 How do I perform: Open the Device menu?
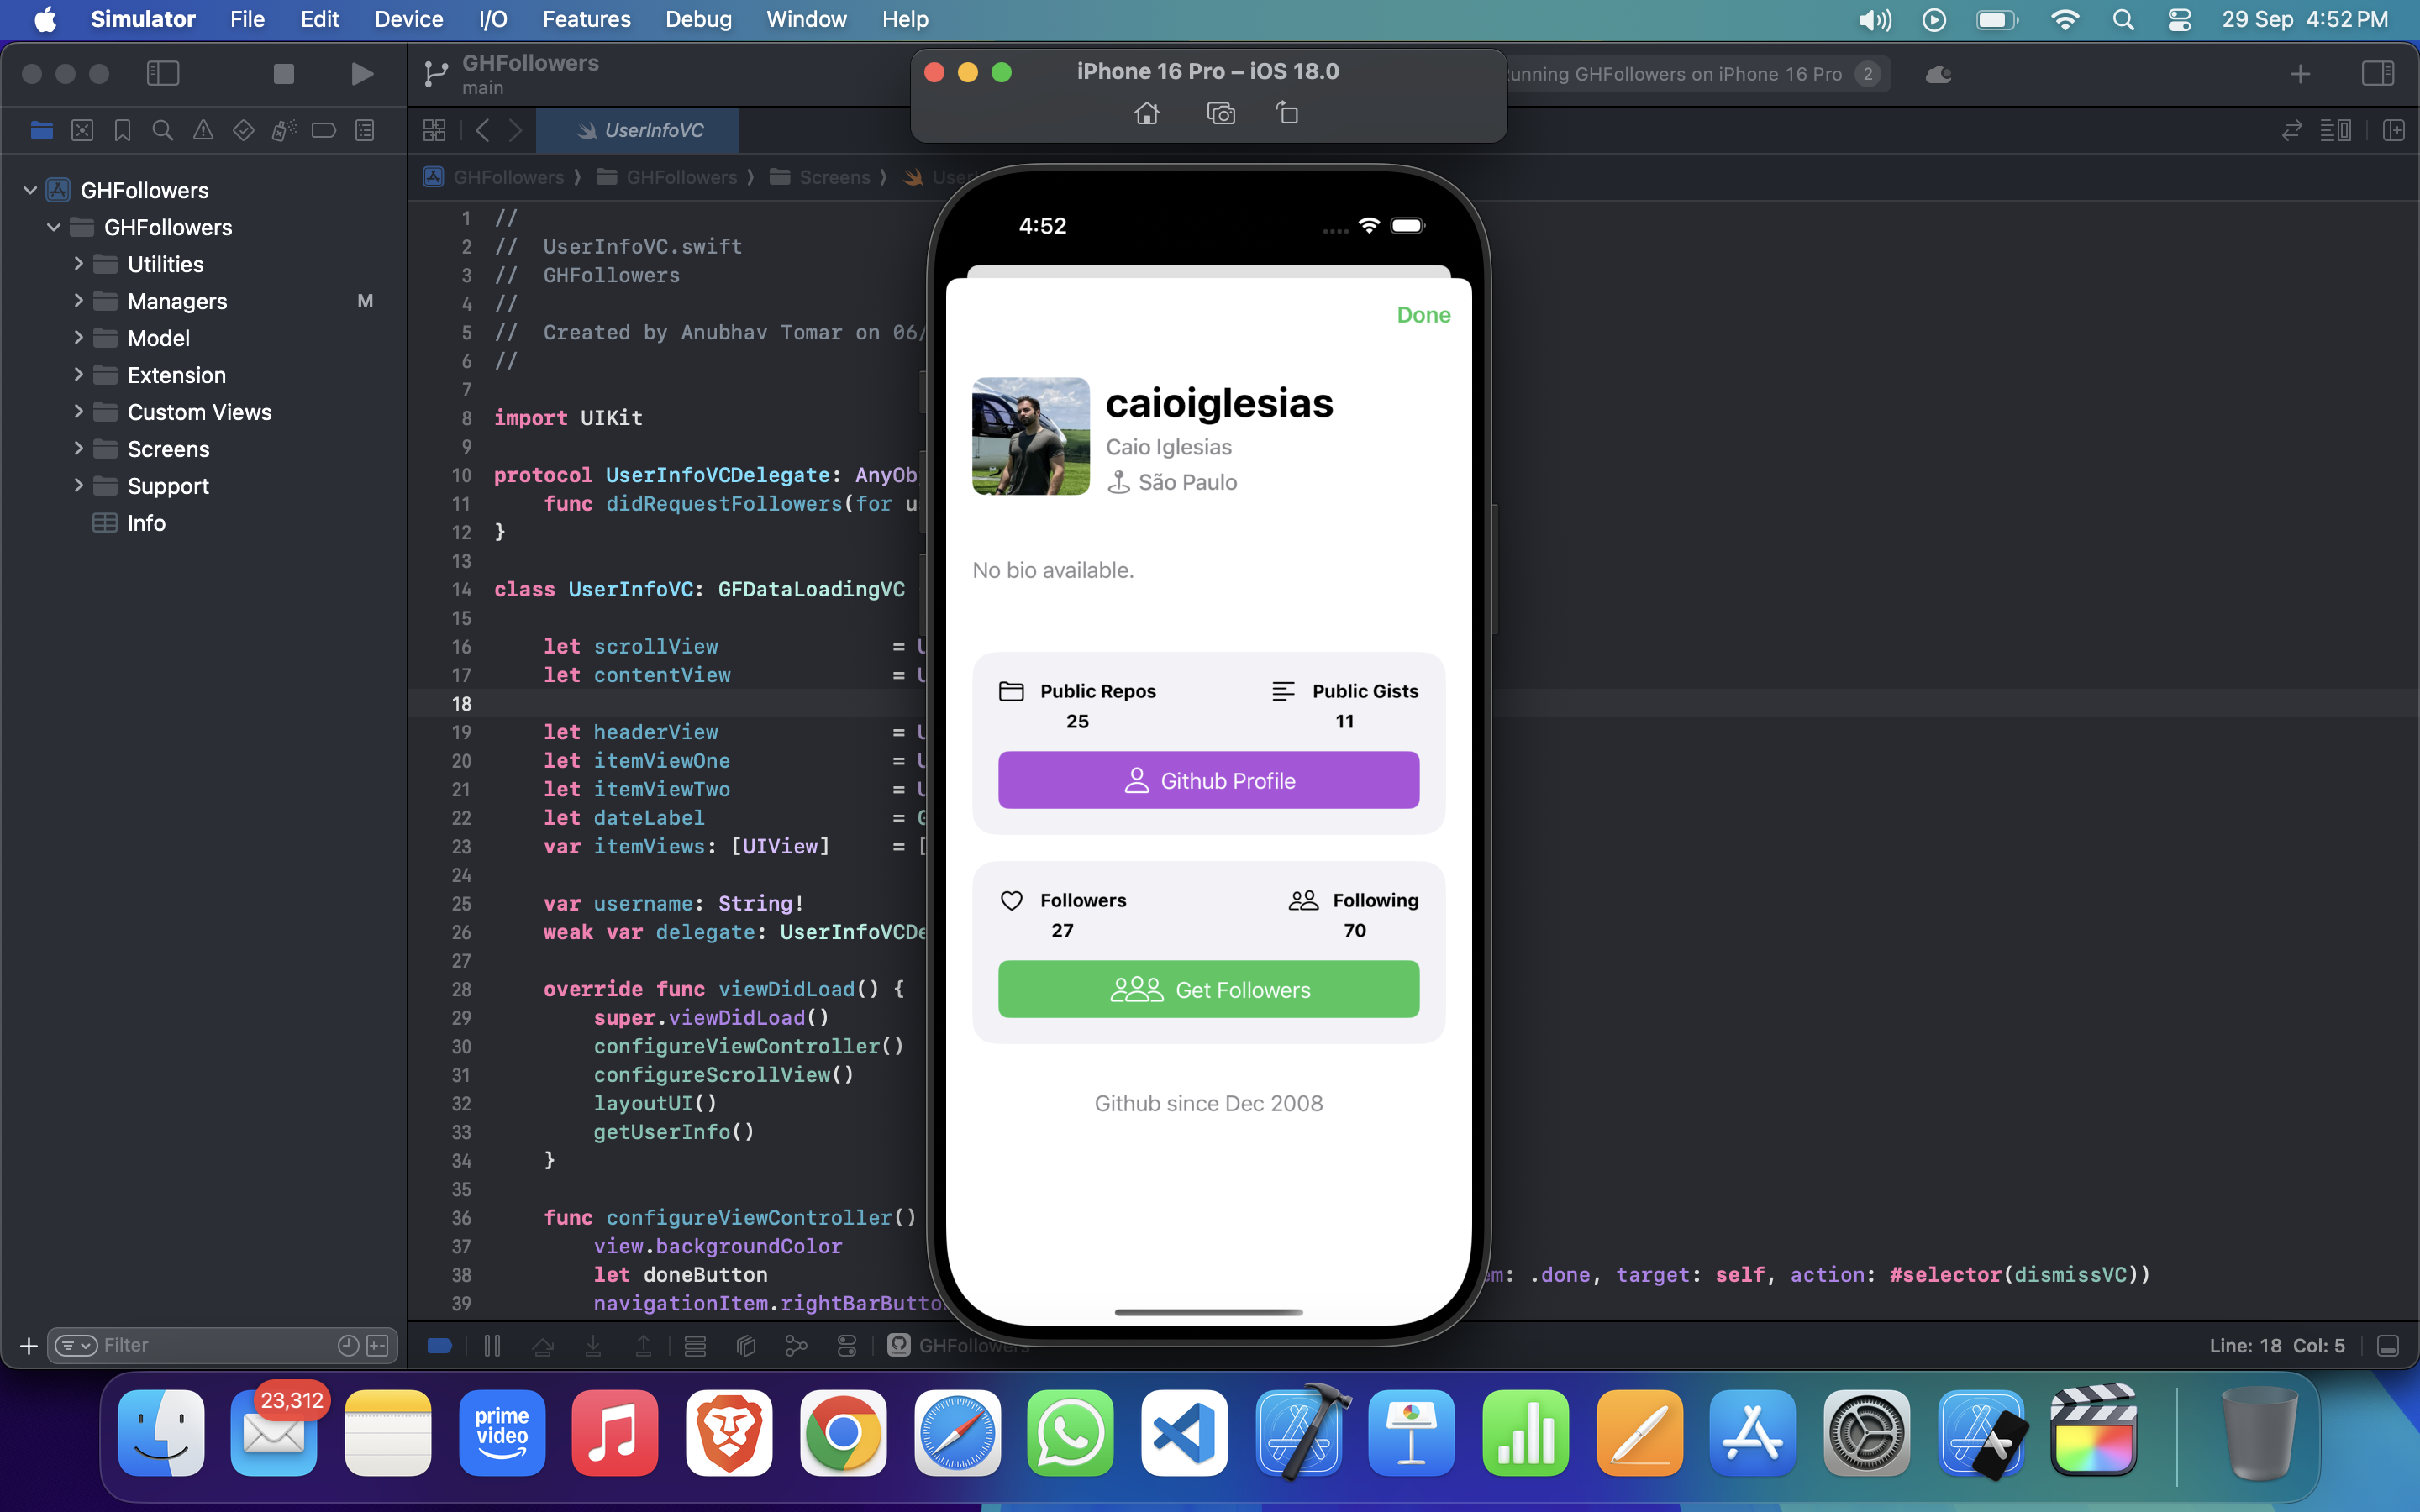[x=408, y=19]
